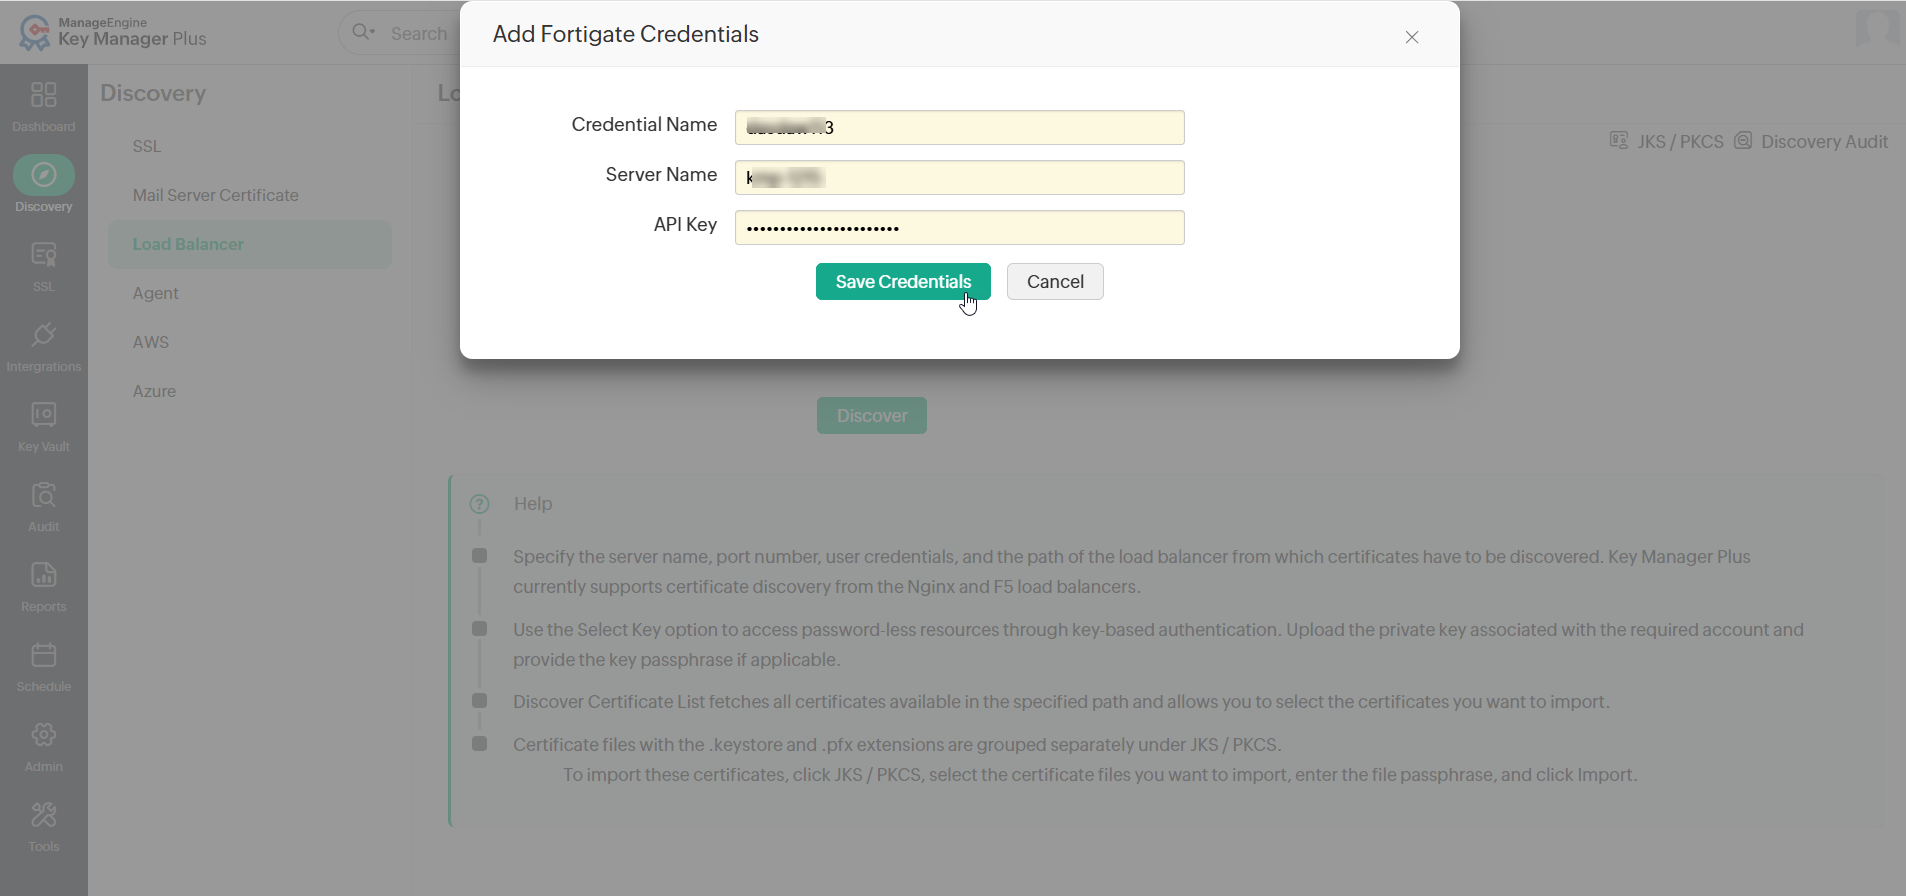Open the Reports sidebar icon
The width and height of the screenshot is (1906, 896).
click(44, 575)
